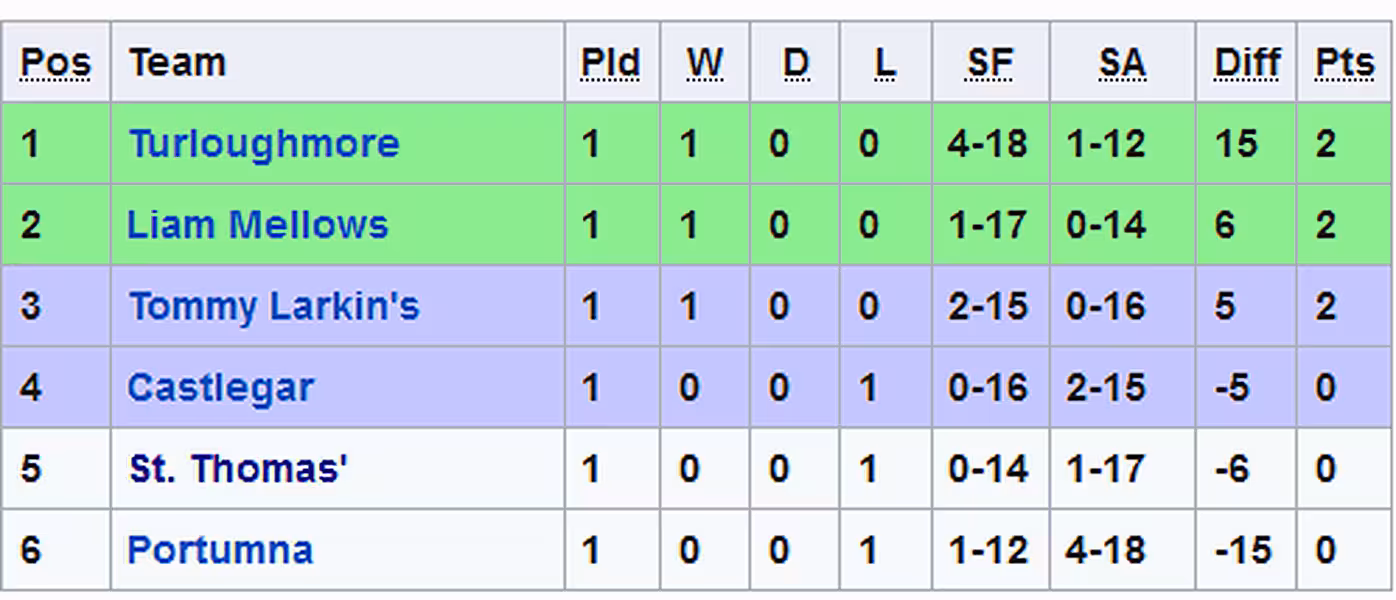This screenshot has height=600, width=1396.
Task: Select Castlegar's -5 difference cell
Action: click(x=1246, y=388)
